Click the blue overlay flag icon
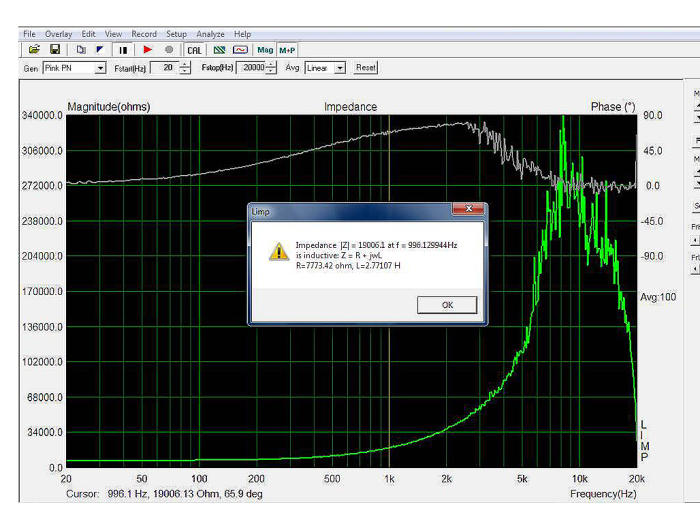This screenshot has width=700, height=526. (x=100, y=50)
